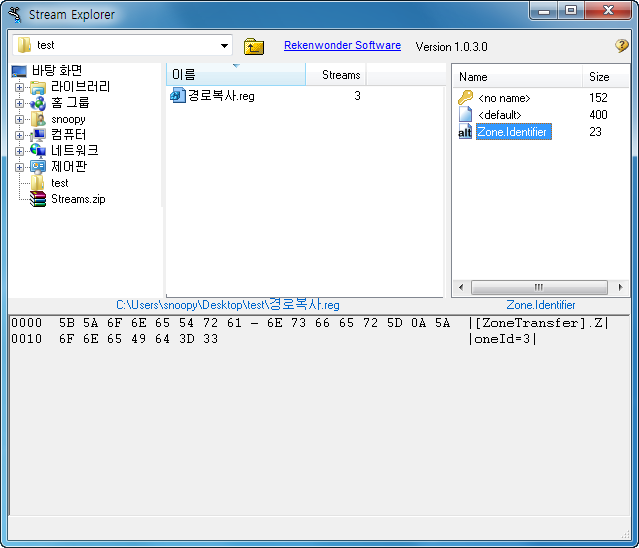Click the stream size value 400

point(598,114)
